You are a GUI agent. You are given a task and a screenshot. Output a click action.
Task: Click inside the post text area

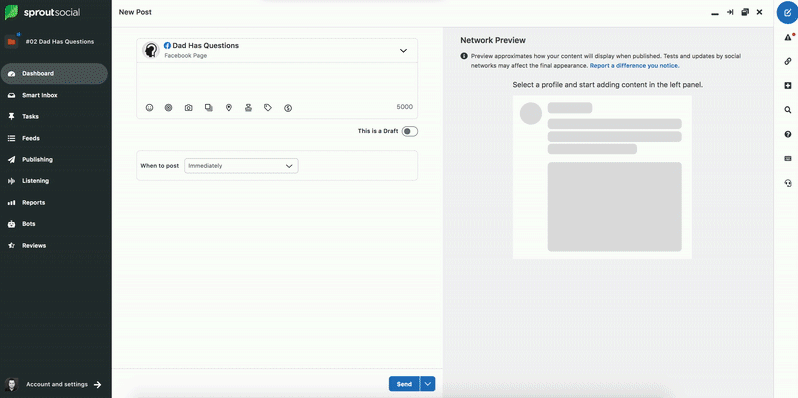(277, 80)
